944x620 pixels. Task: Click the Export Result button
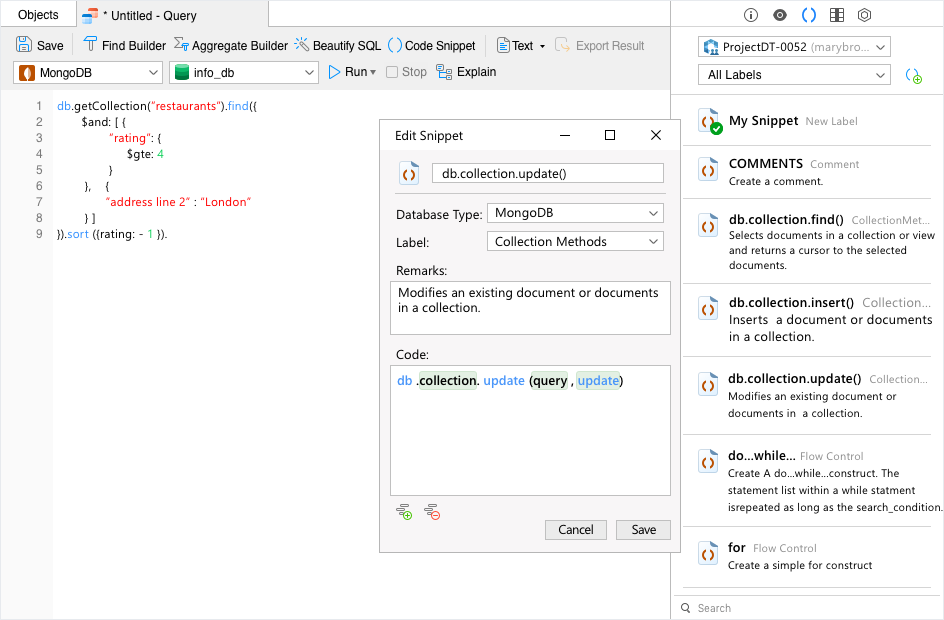point(600,45)
